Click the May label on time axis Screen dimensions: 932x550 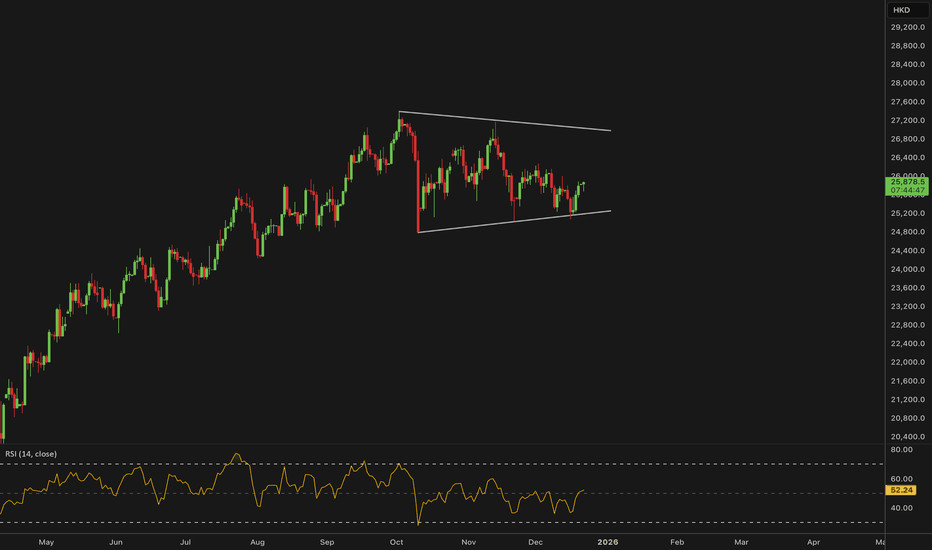click(x=45, y=542)
